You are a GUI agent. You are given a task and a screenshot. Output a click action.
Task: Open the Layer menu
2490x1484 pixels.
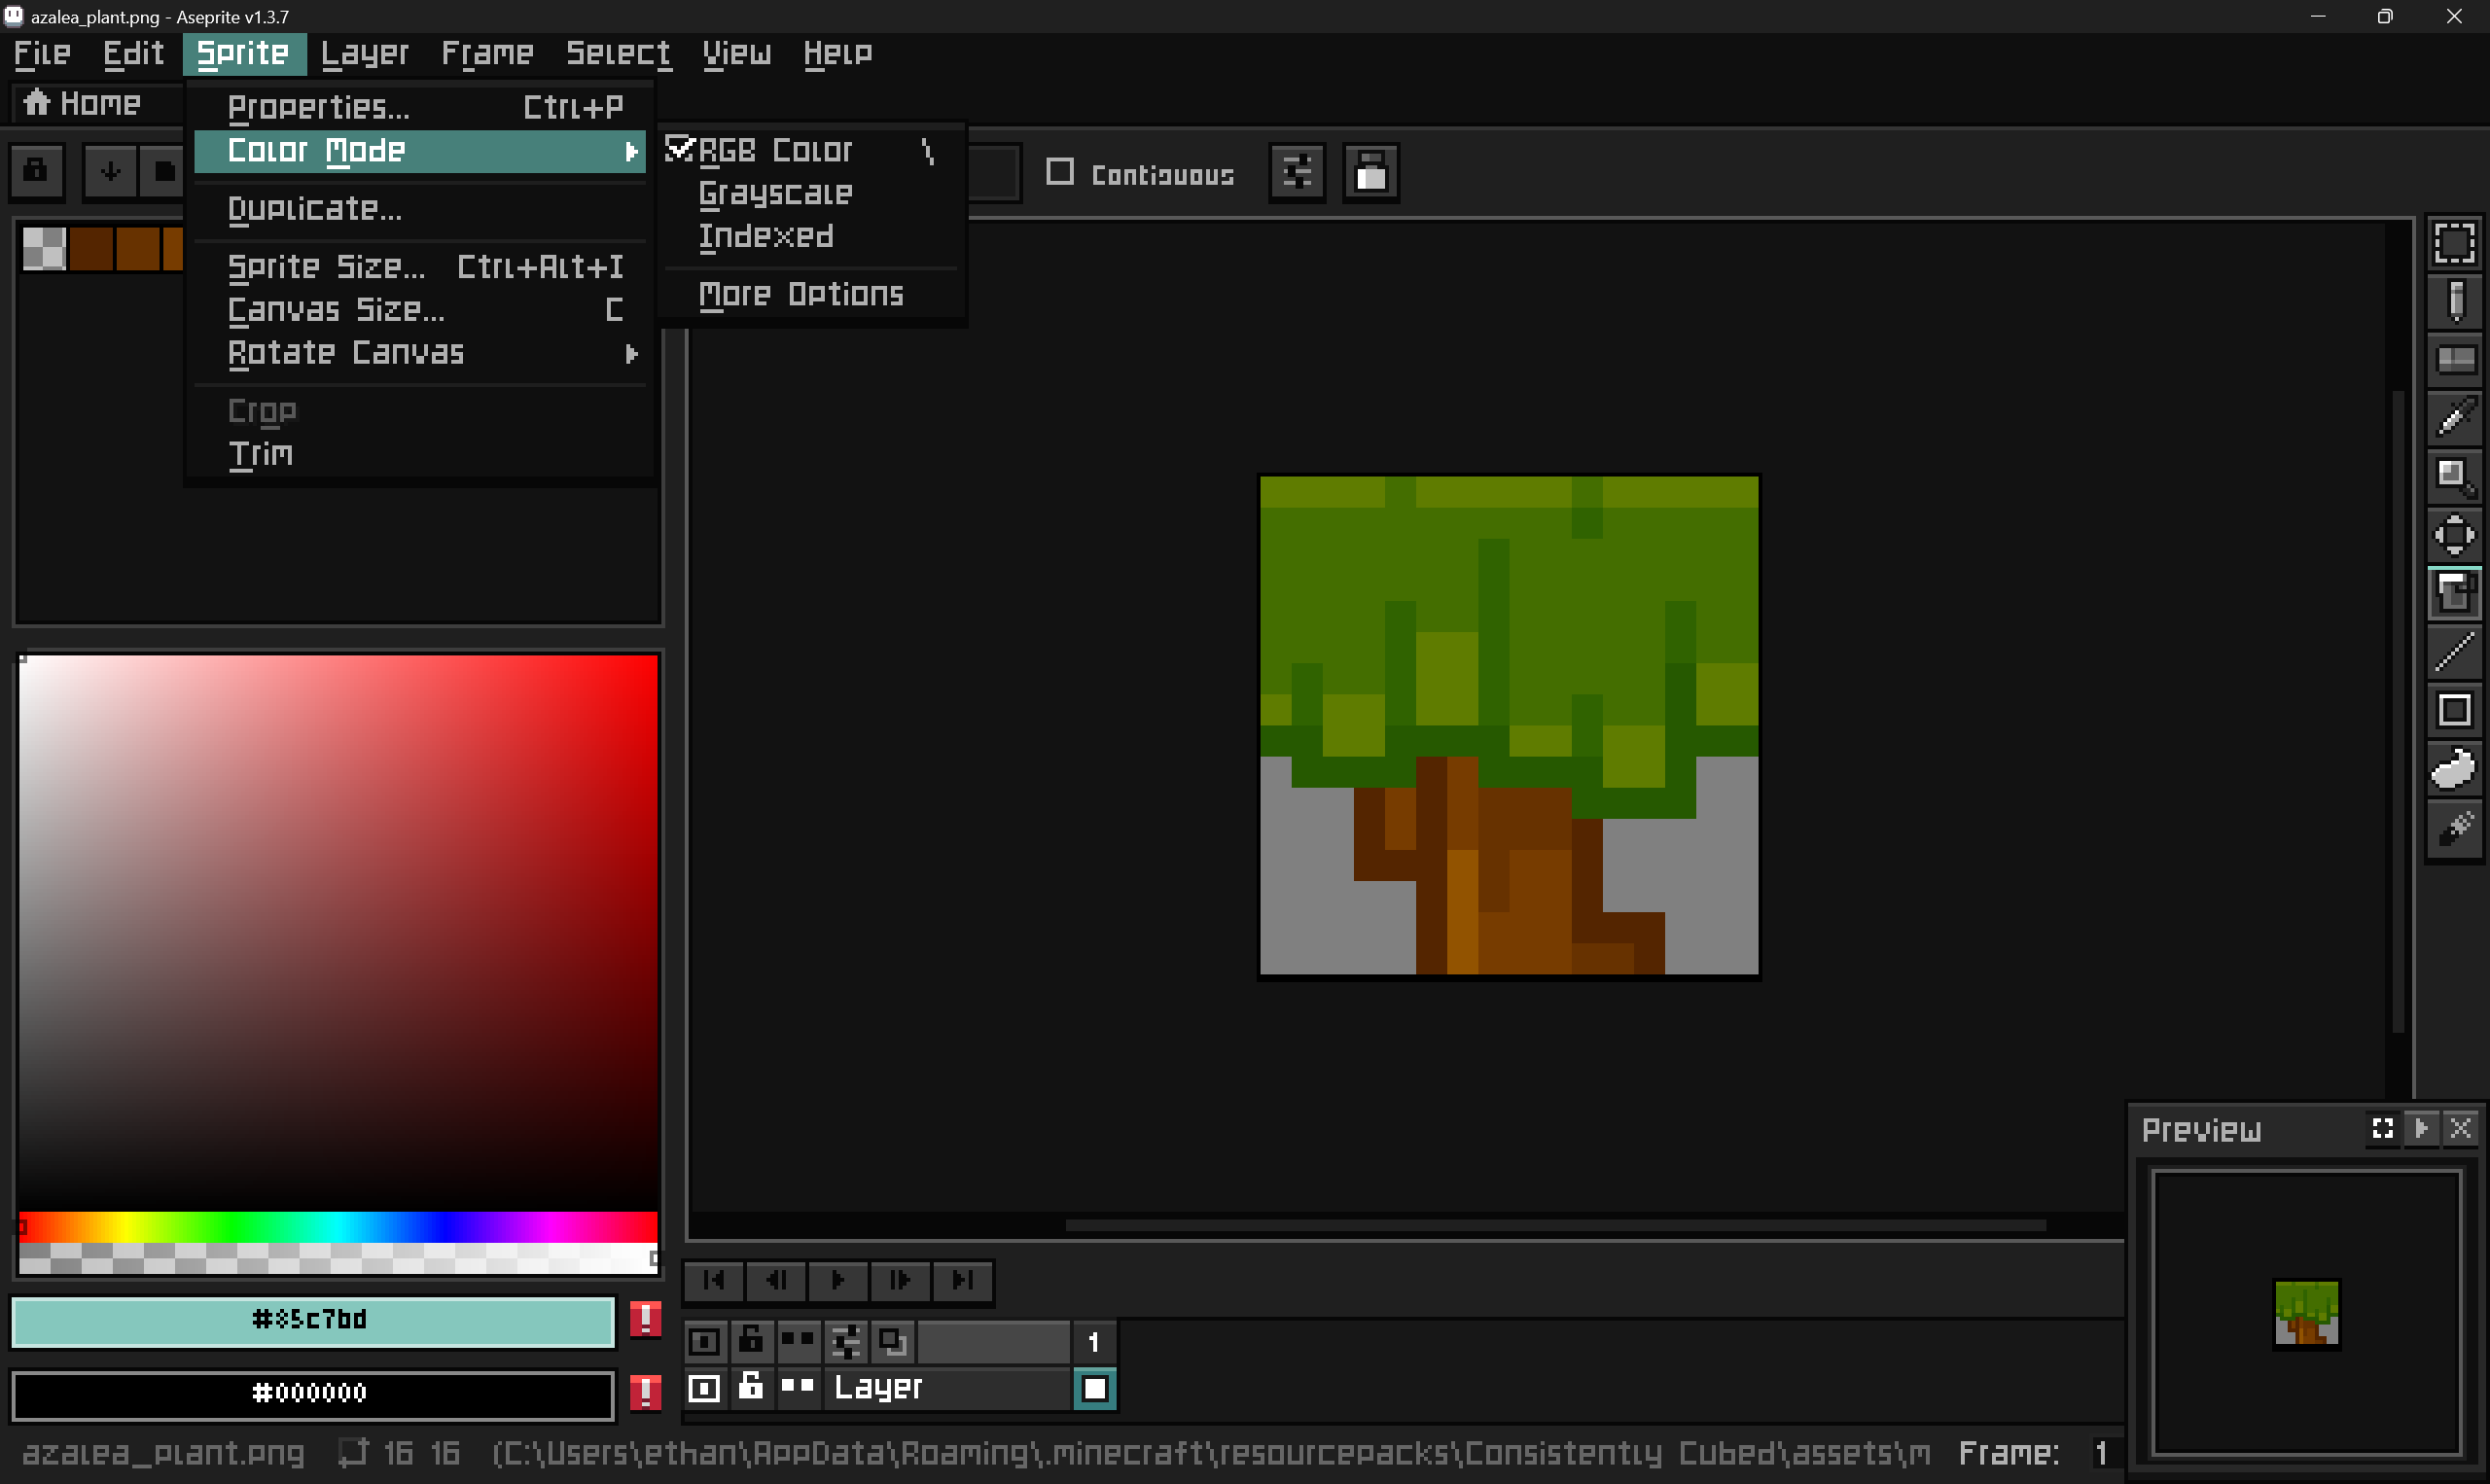point(364,53)
